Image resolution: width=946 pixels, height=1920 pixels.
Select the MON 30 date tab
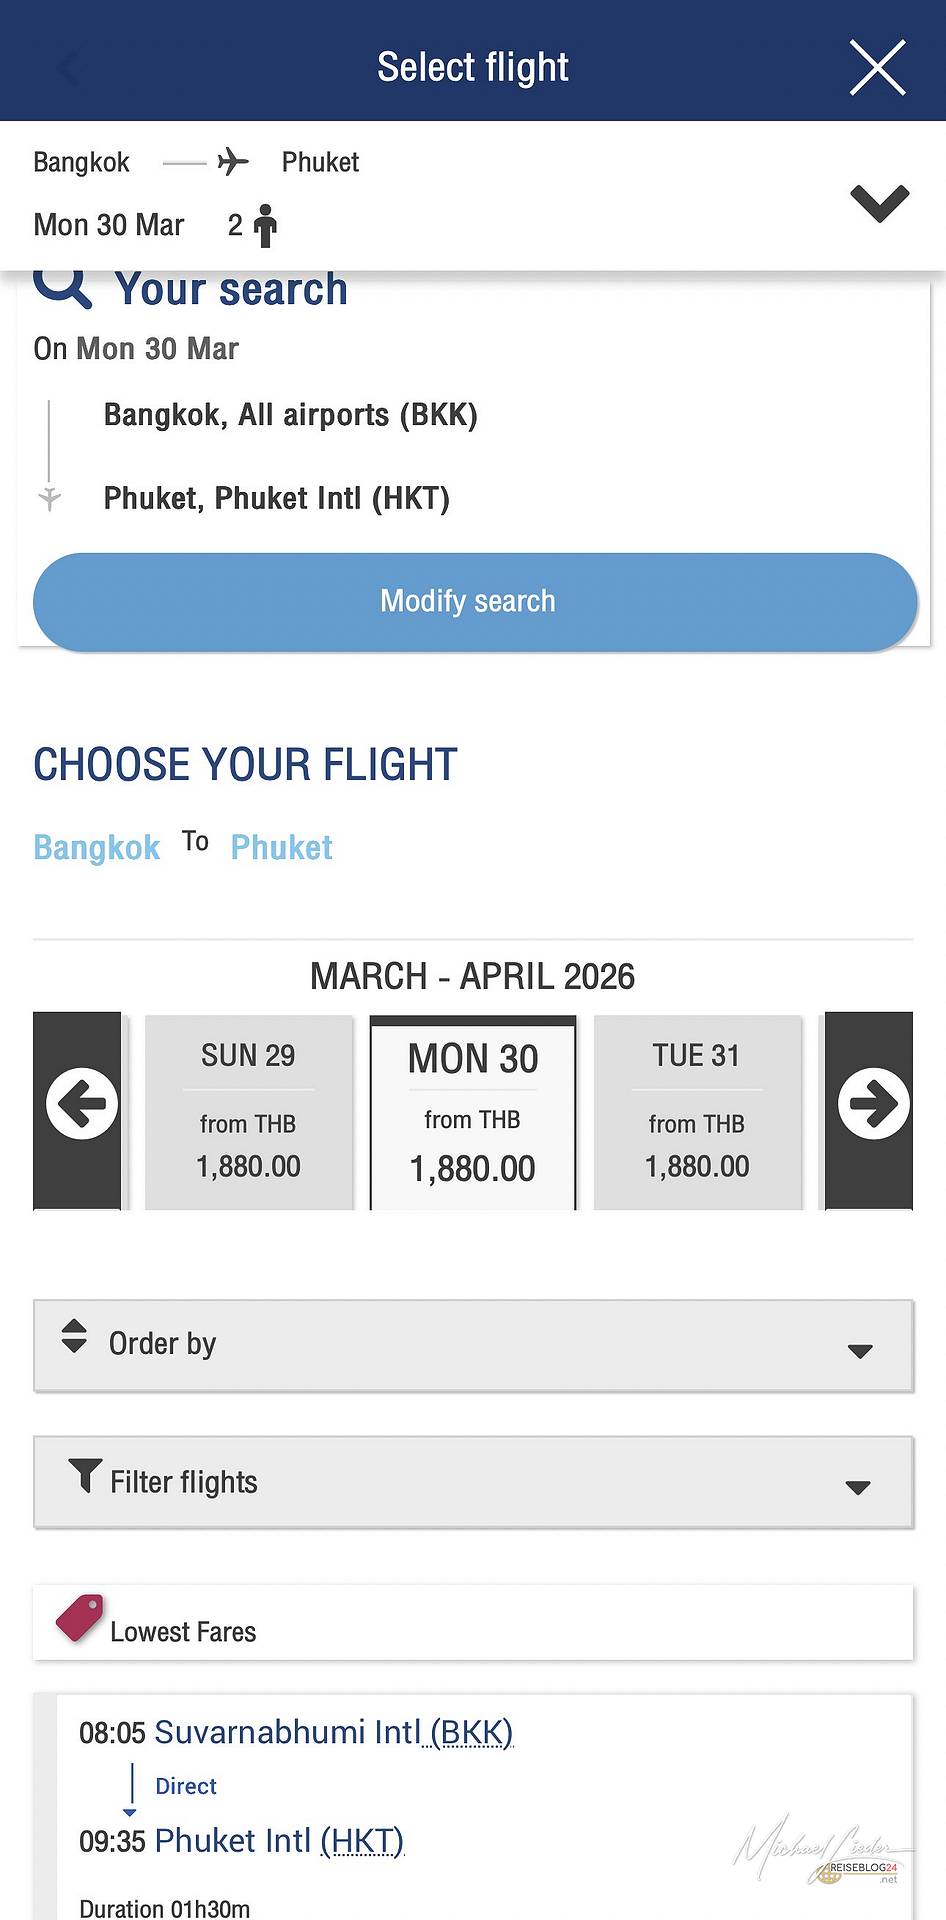(473, 1112)
